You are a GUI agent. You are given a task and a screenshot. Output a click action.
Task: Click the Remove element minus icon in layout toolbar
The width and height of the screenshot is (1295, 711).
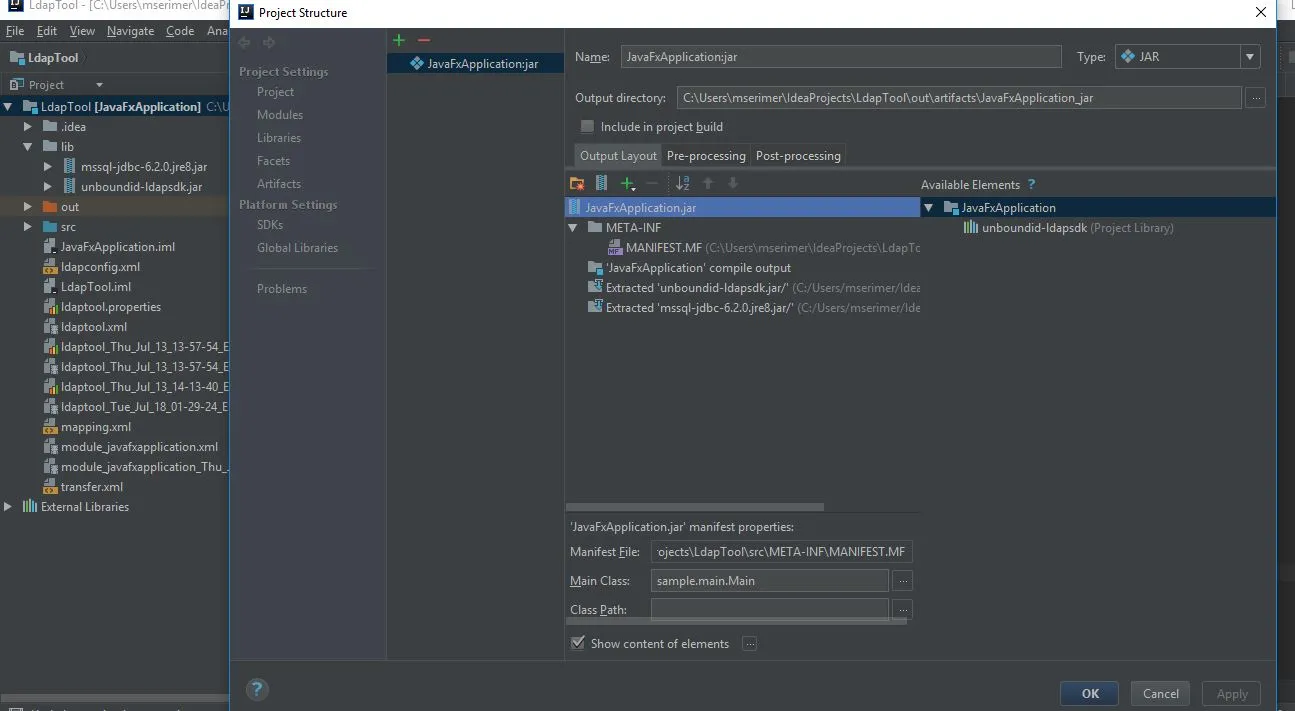pyautogui.click(x=652, y=183)
